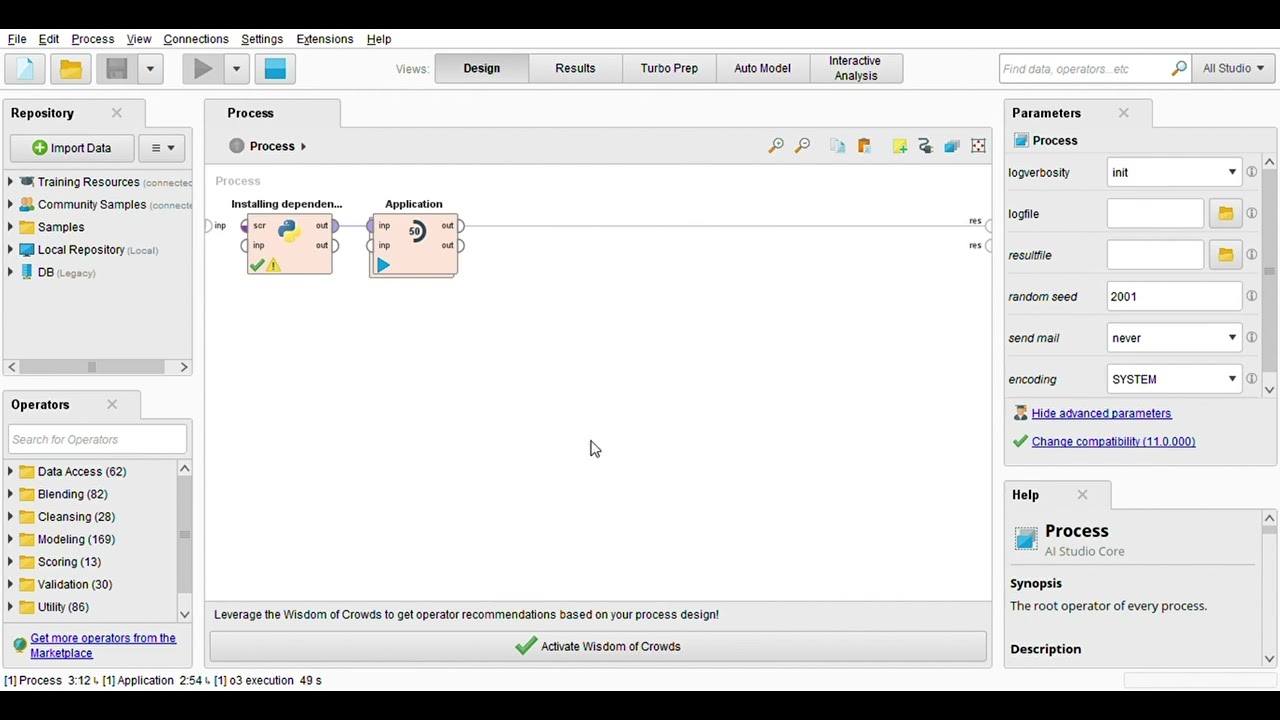Screen dimensions: 1280x720
Task: Click the Import Data button
Action: click(72, 148)
